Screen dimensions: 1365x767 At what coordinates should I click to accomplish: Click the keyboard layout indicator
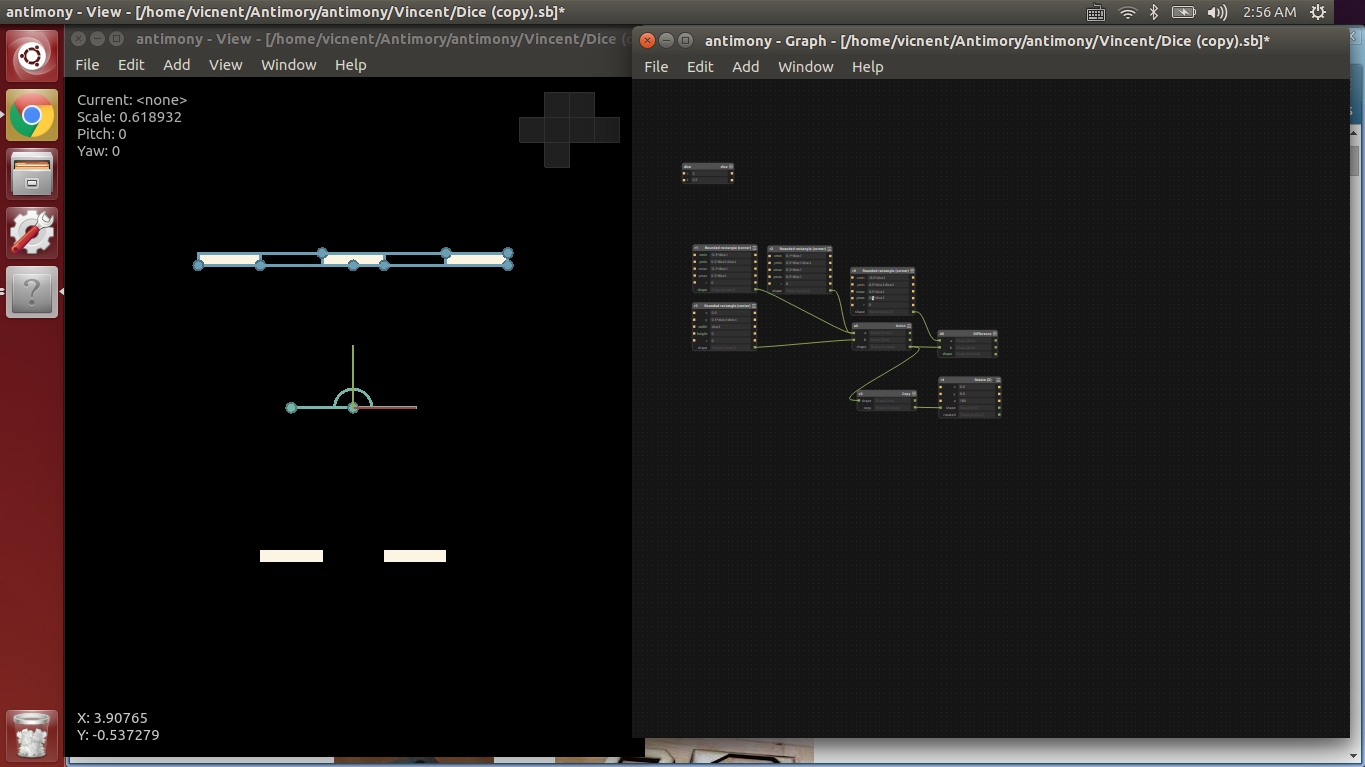pos(1096,12)
